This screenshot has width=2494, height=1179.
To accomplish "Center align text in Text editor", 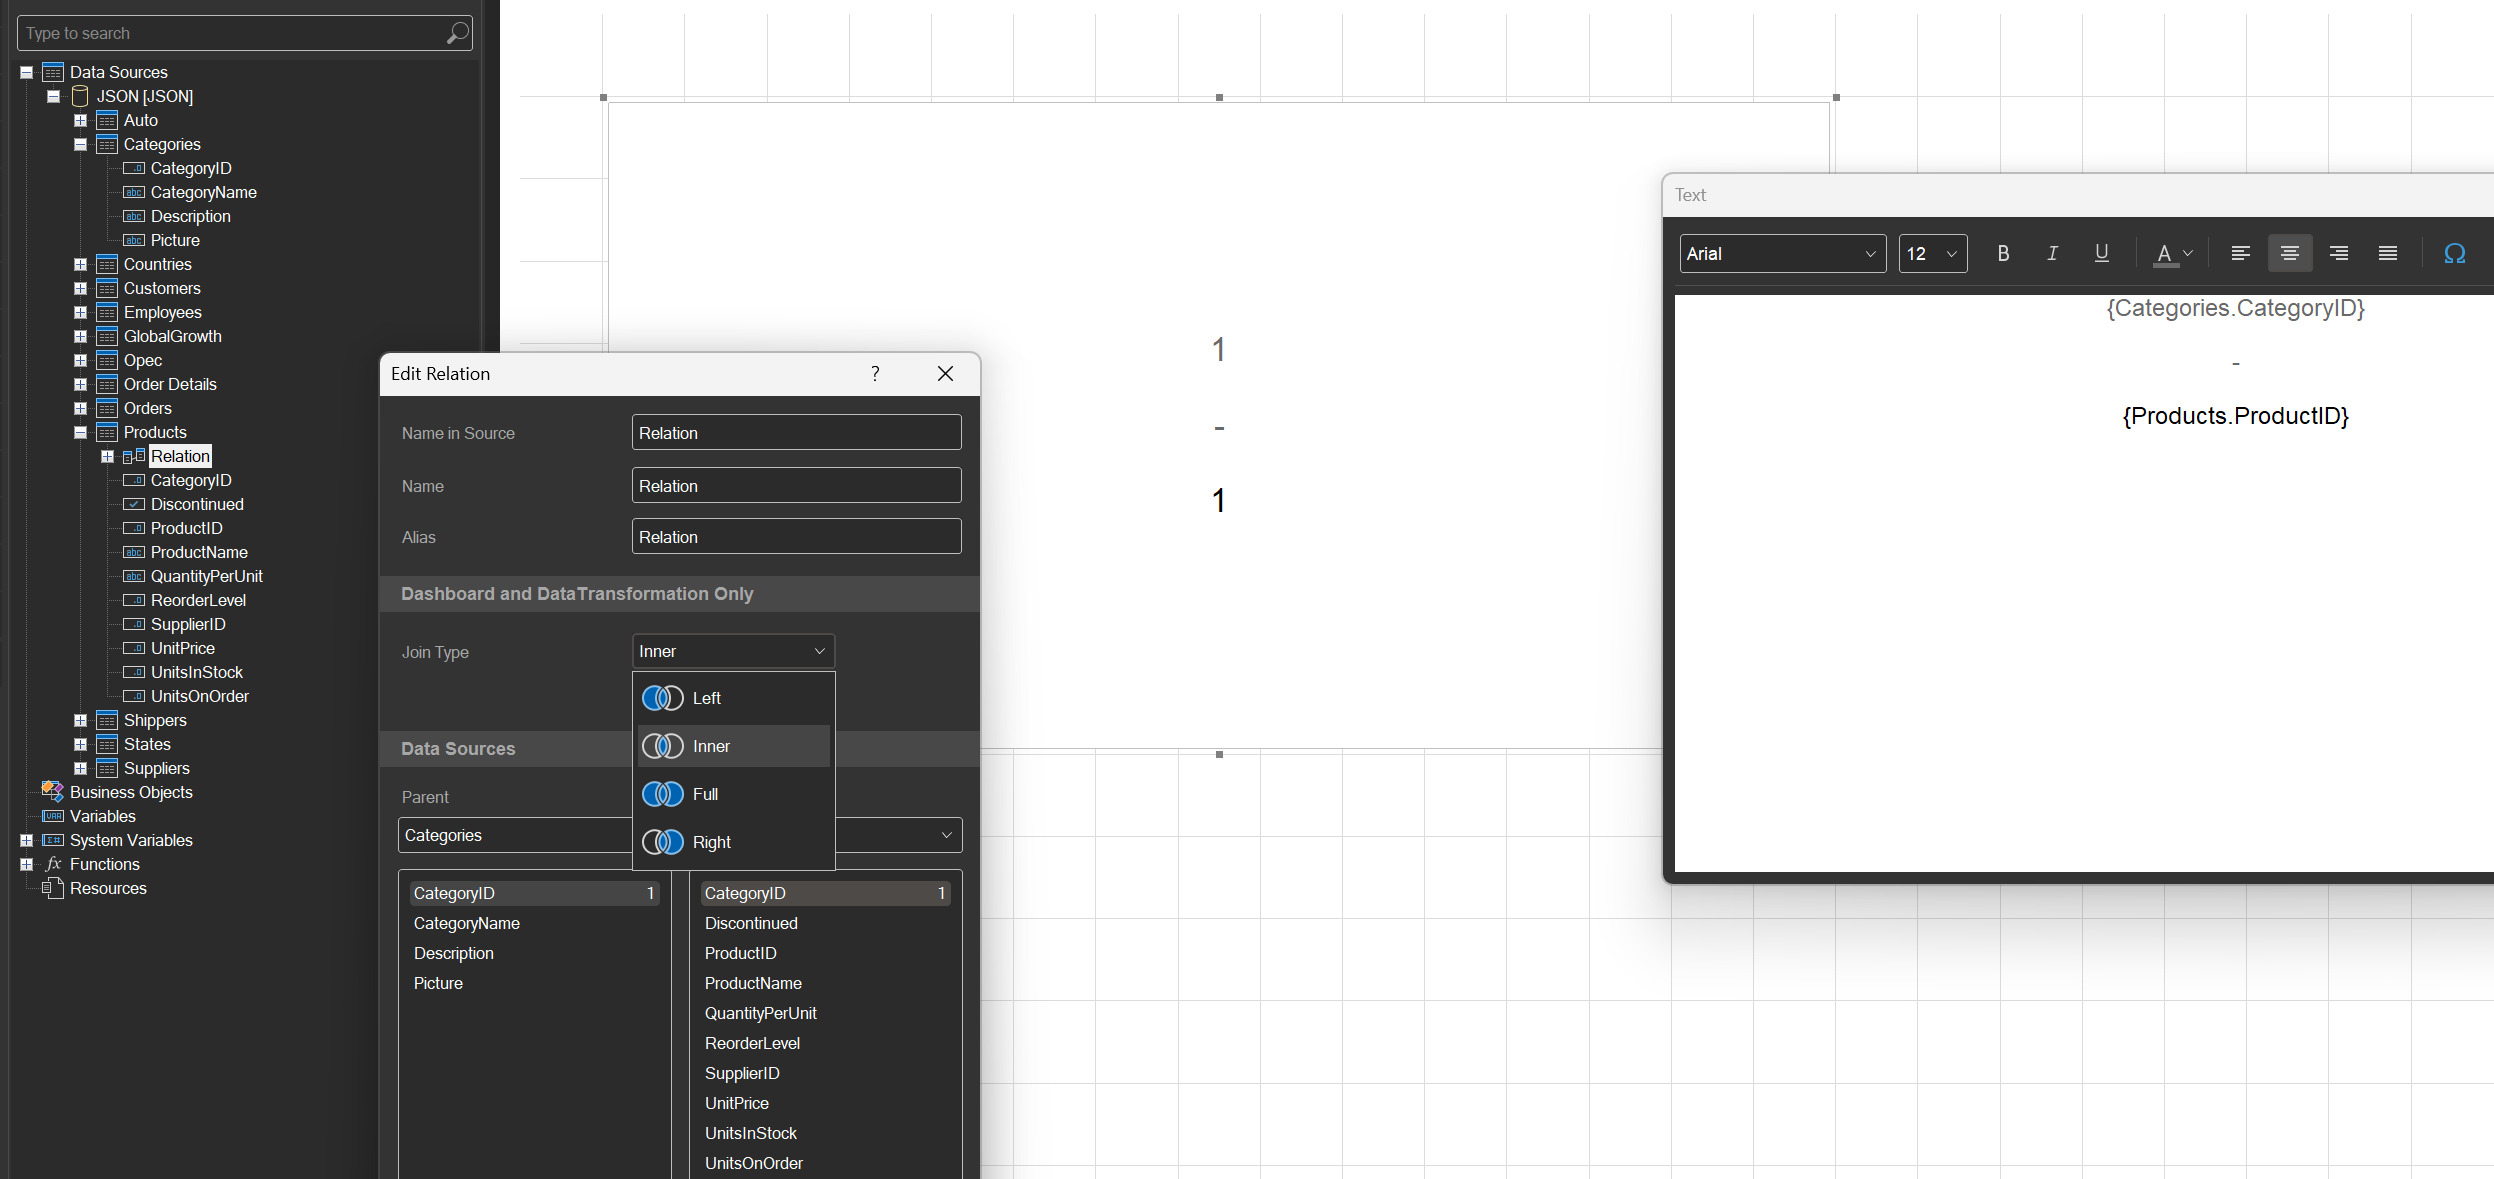I will pyautogui.click(x=2289, y=253).
